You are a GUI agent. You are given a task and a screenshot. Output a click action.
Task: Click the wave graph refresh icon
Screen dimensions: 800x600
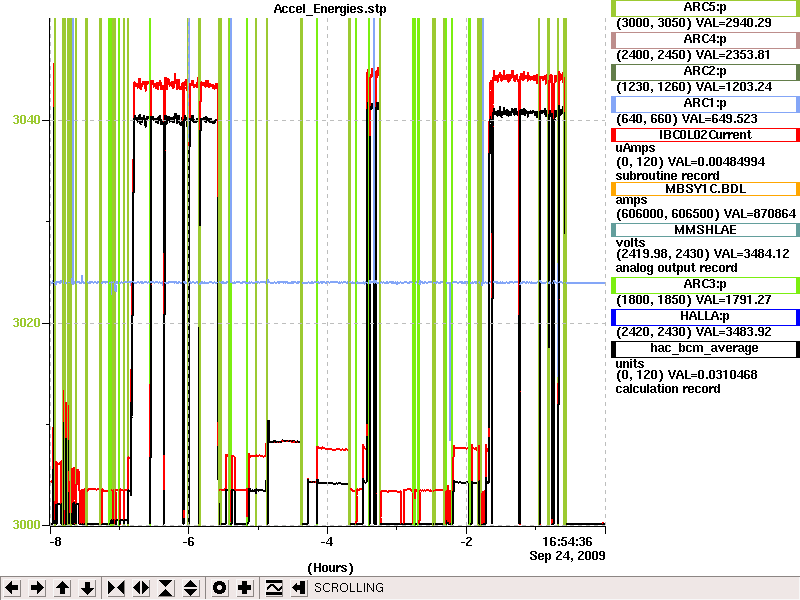[274, 588]
